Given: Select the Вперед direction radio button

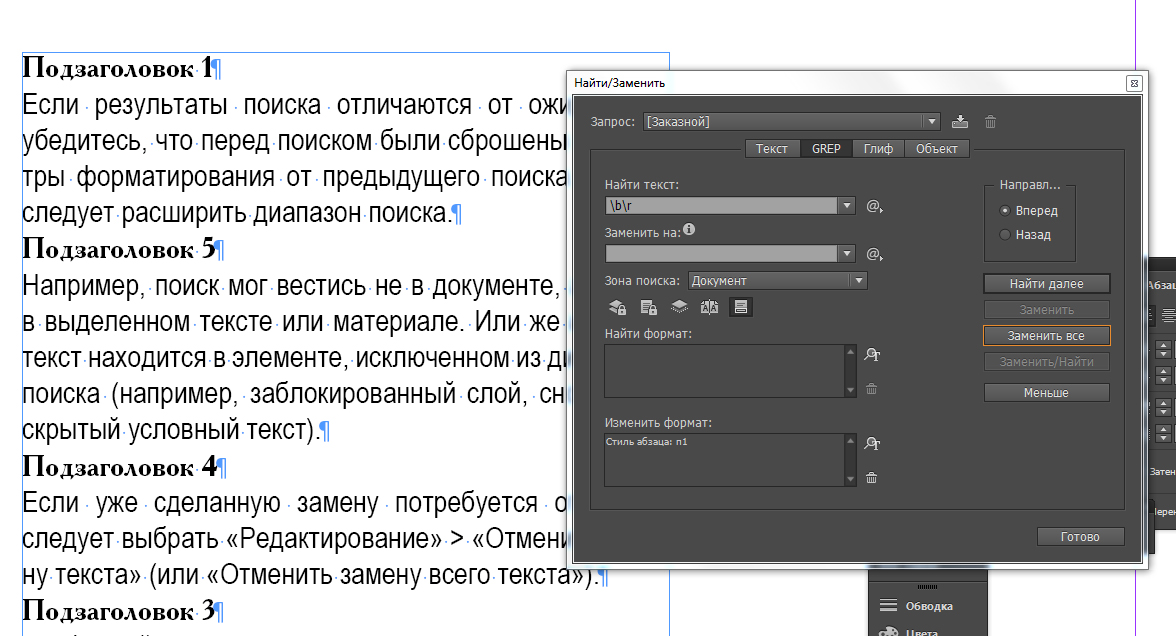Looking at the screenshot, I should (x=1005, y=211).
